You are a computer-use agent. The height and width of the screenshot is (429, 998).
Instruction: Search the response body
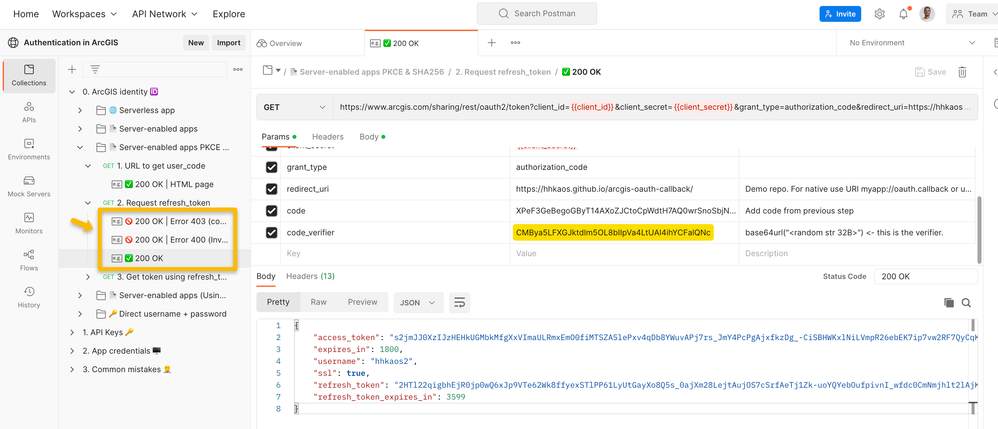966,302
